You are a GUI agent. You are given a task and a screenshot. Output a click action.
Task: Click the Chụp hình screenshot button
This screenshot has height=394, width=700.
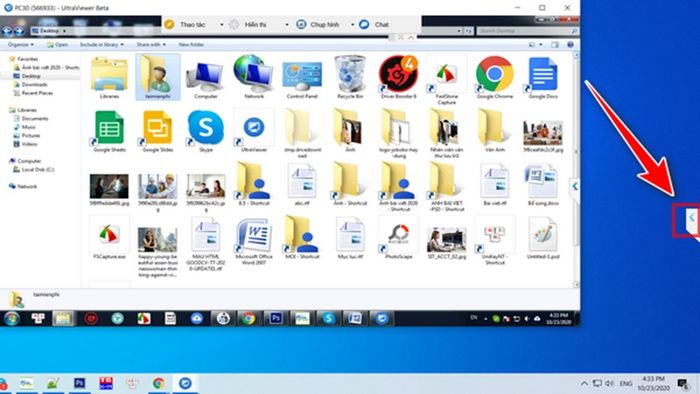click(x=325, y=25)
